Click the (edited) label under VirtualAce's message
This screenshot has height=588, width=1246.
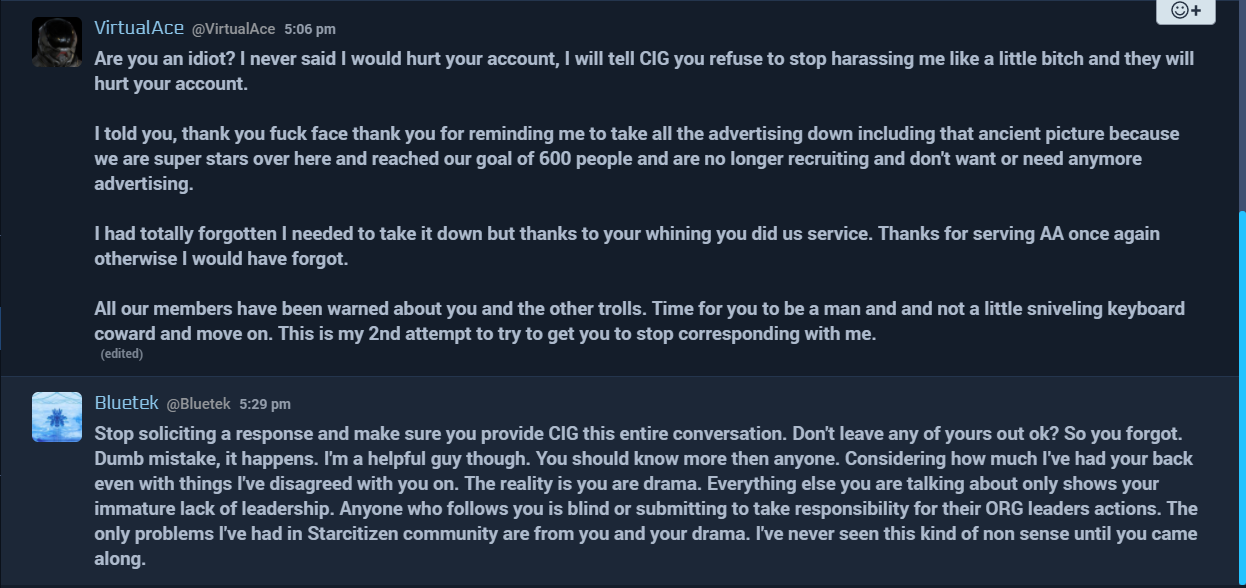tap(121, 354)
